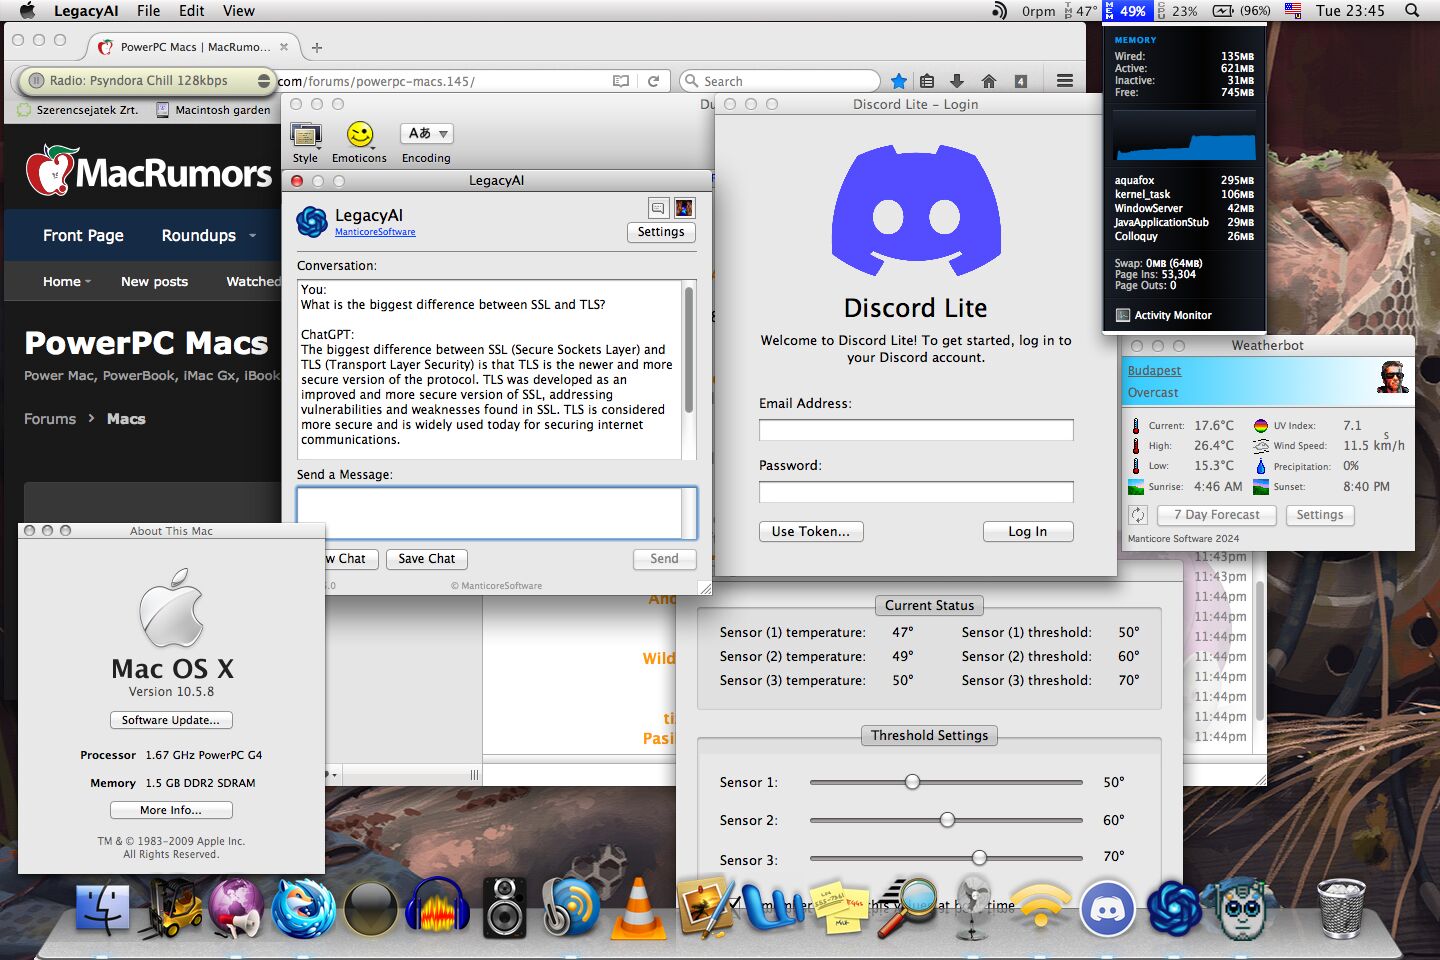Open LegacyAI Settings button

[x=661, y=232]
